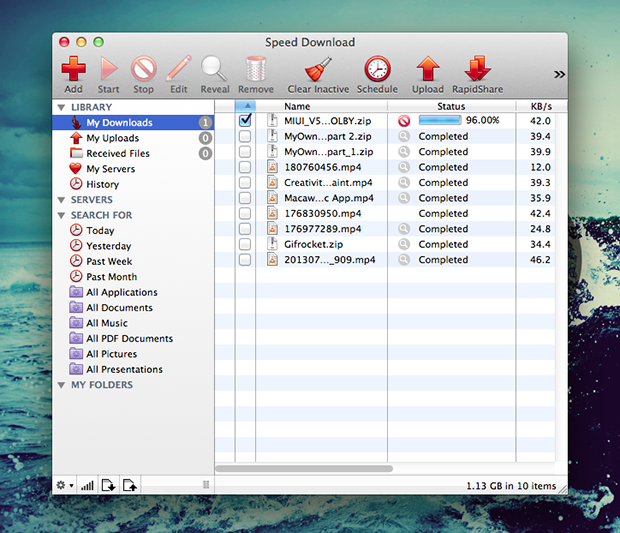Click the MyOwn...part_1.zip file icon
The image size is (620, 533).
[272, 152]
